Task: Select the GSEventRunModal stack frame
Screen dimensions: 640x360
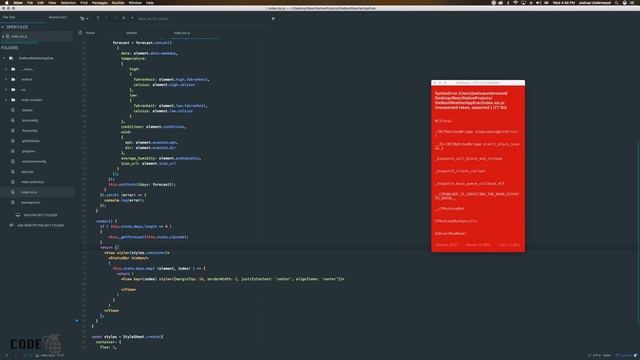Action: pos(451,233)
